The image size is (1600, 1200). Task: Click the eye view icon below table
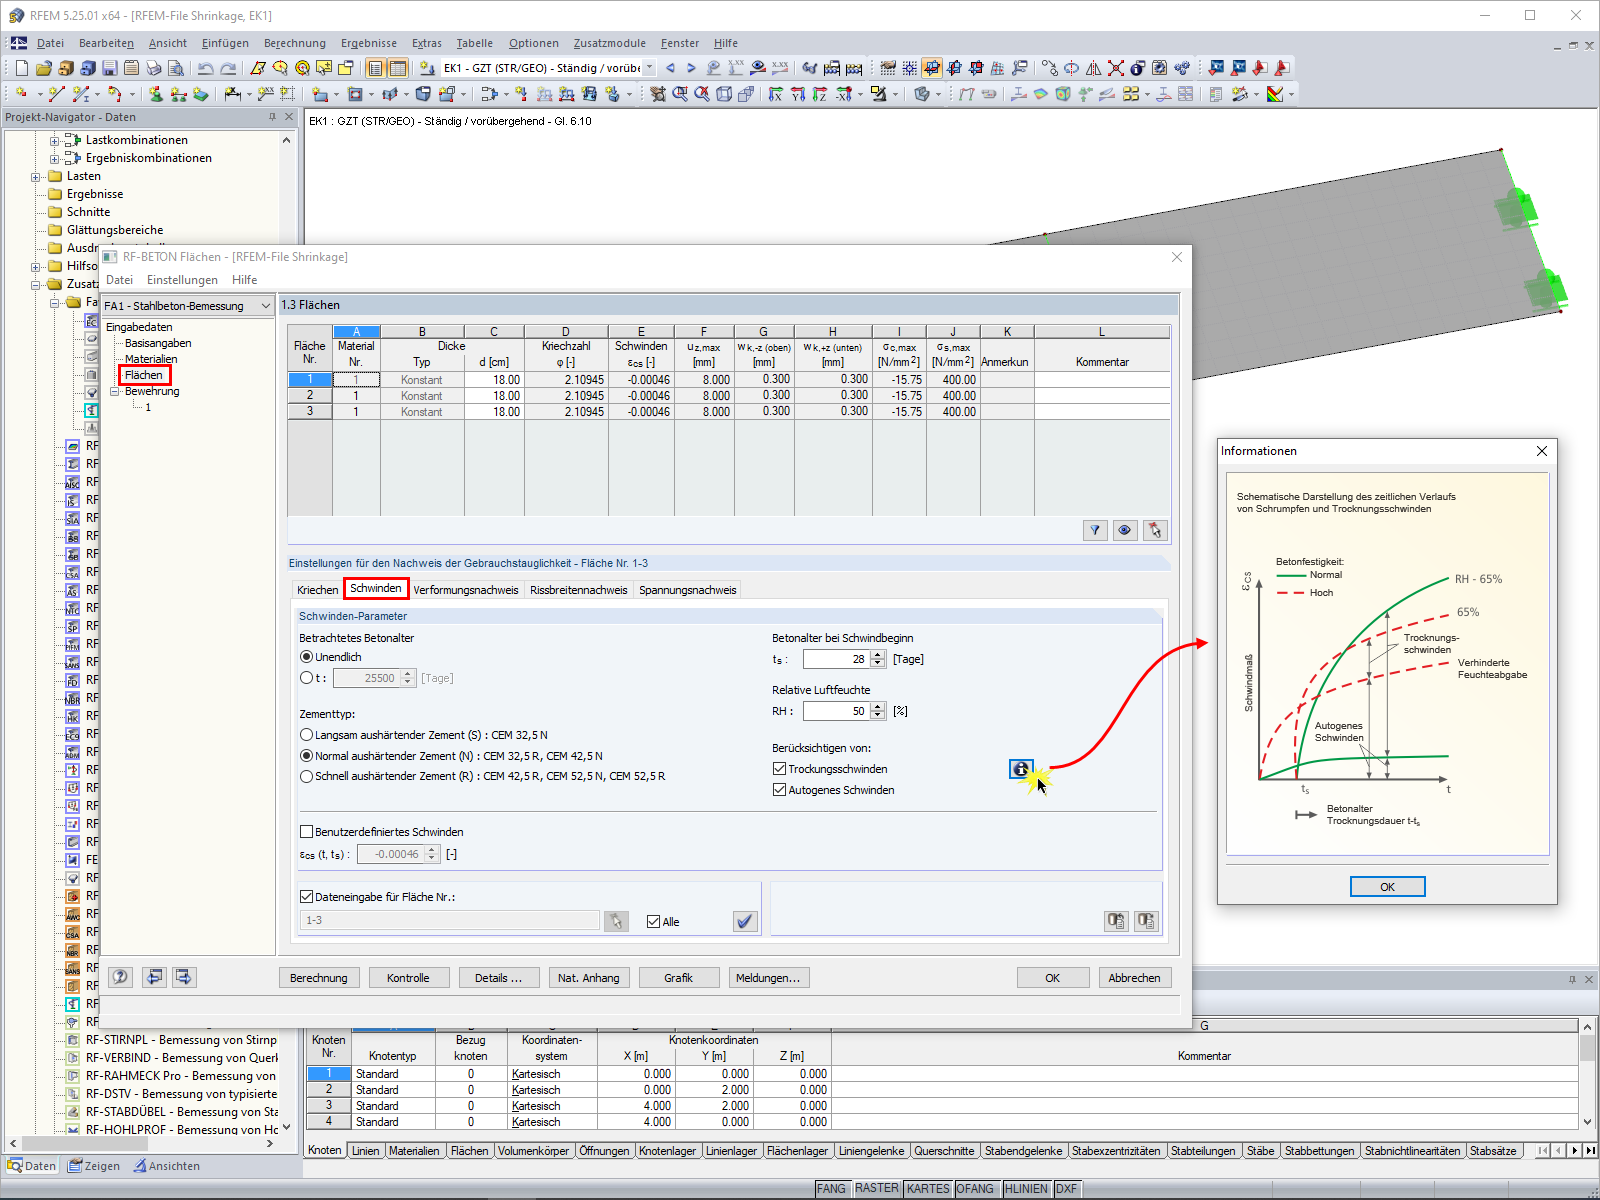(1125, 530)
